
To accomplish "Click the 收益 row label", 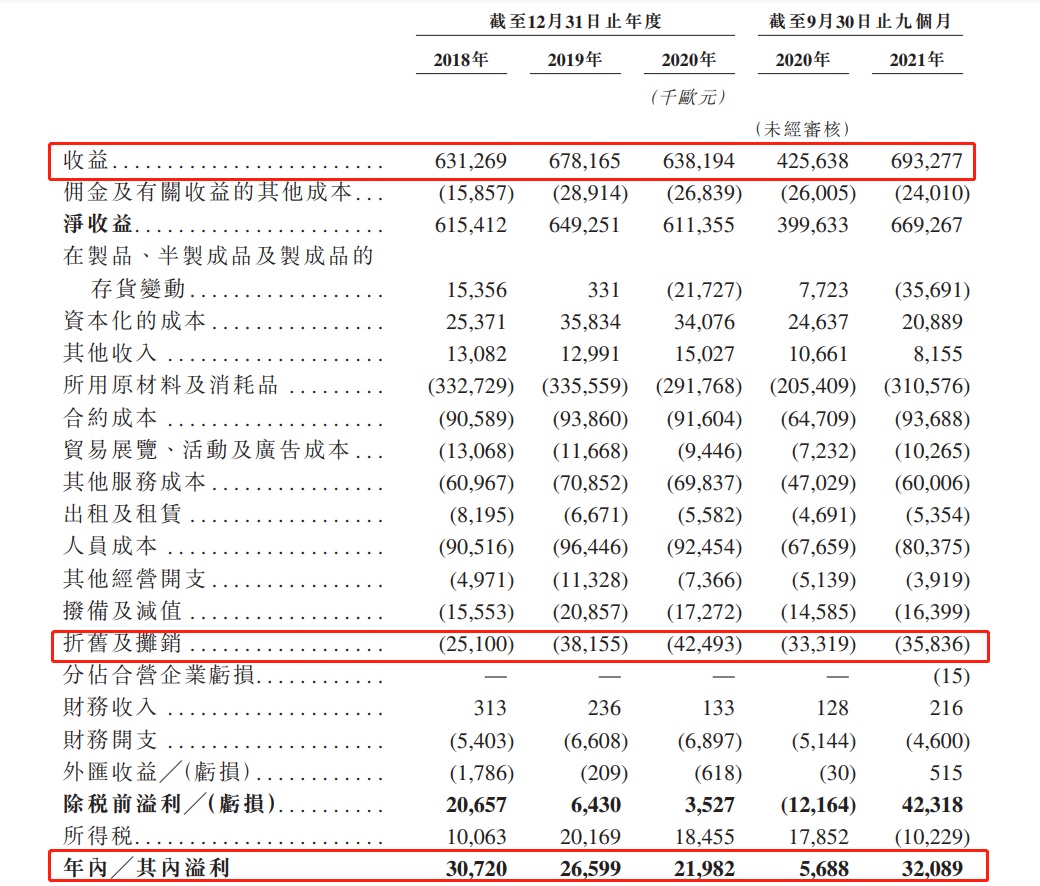I will [86, 160].
